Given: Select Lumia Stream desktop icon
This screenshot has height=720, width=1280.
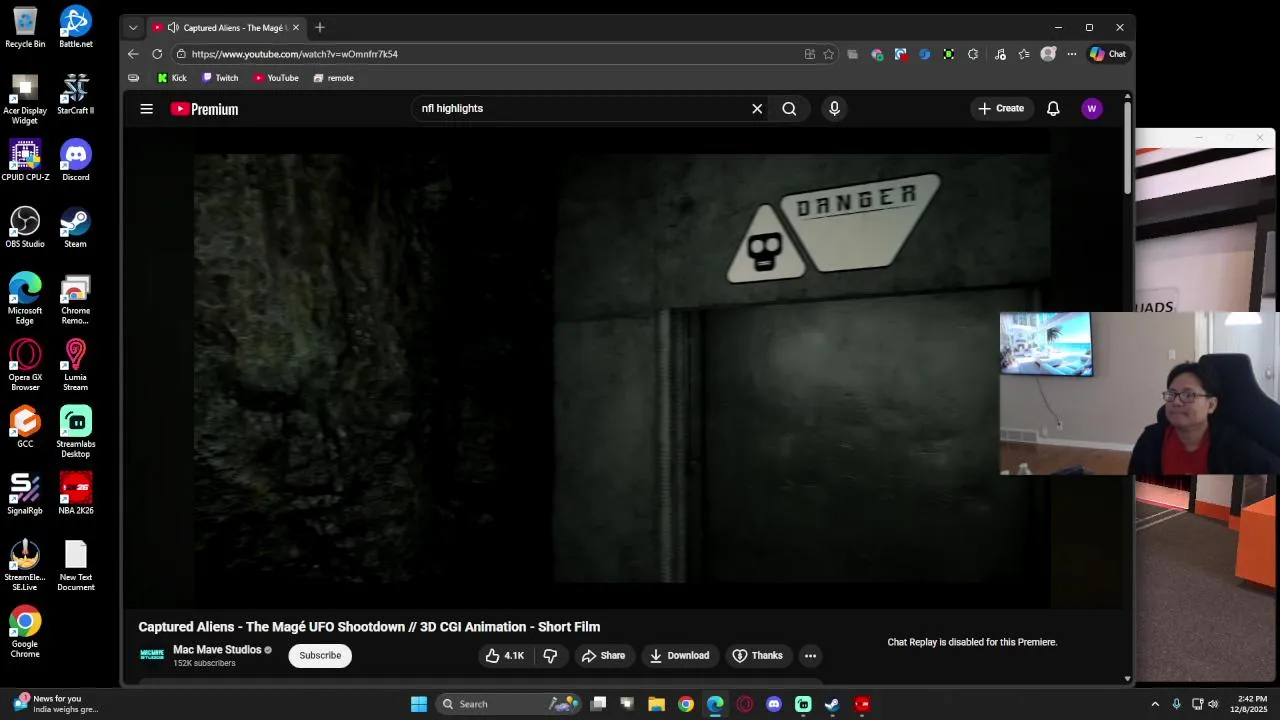Looking at the screenshot, I should coord(76,365).
